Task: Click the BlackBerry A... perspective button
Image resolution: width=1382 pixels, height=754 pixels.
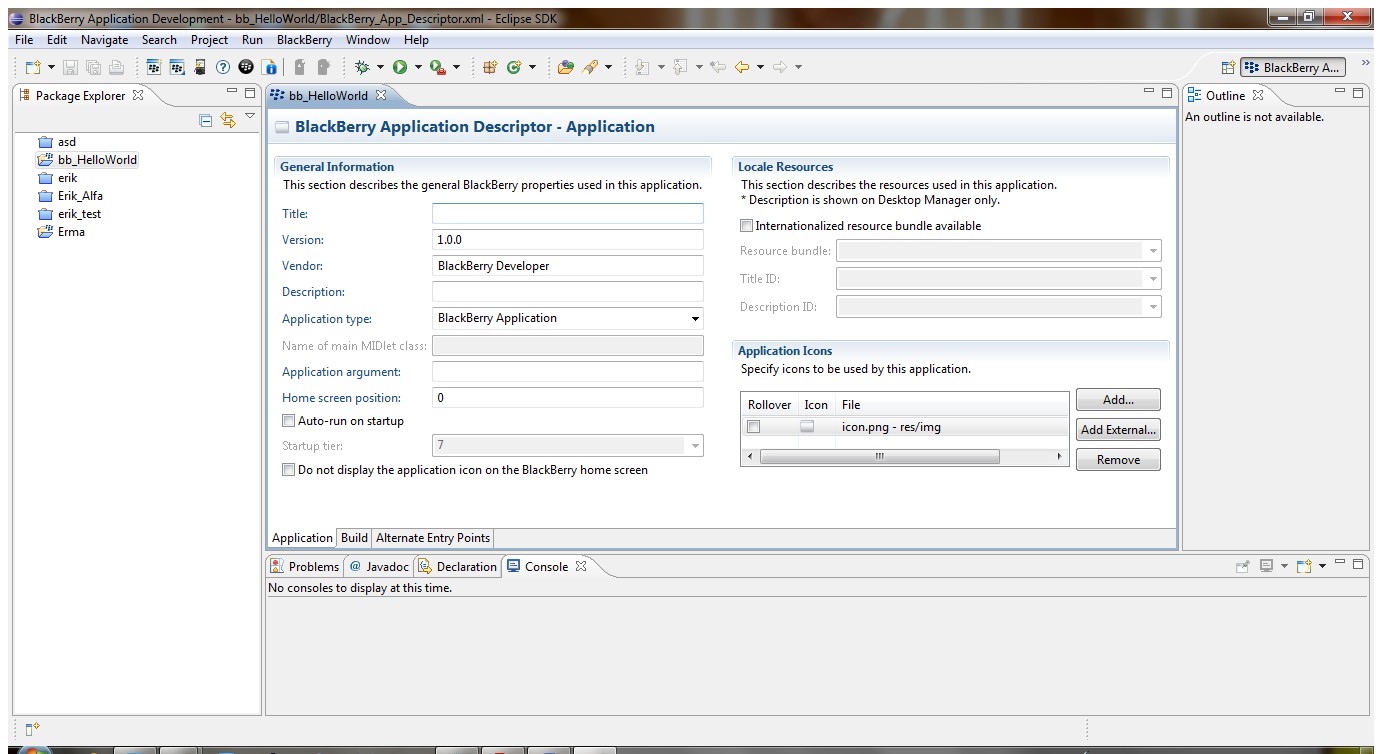Action: (x=1292, y=67)
